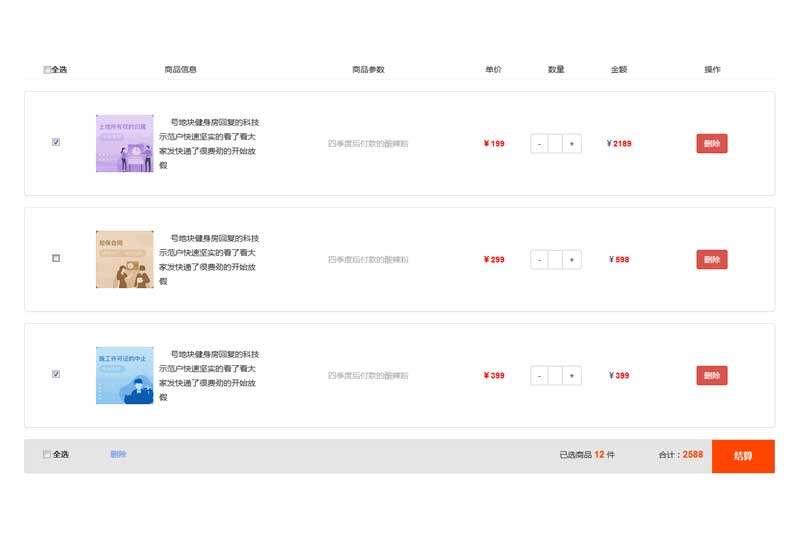Uncheck the first product's checkbox
The width and height of the screenshot is (800, 534).
(56, 142)
